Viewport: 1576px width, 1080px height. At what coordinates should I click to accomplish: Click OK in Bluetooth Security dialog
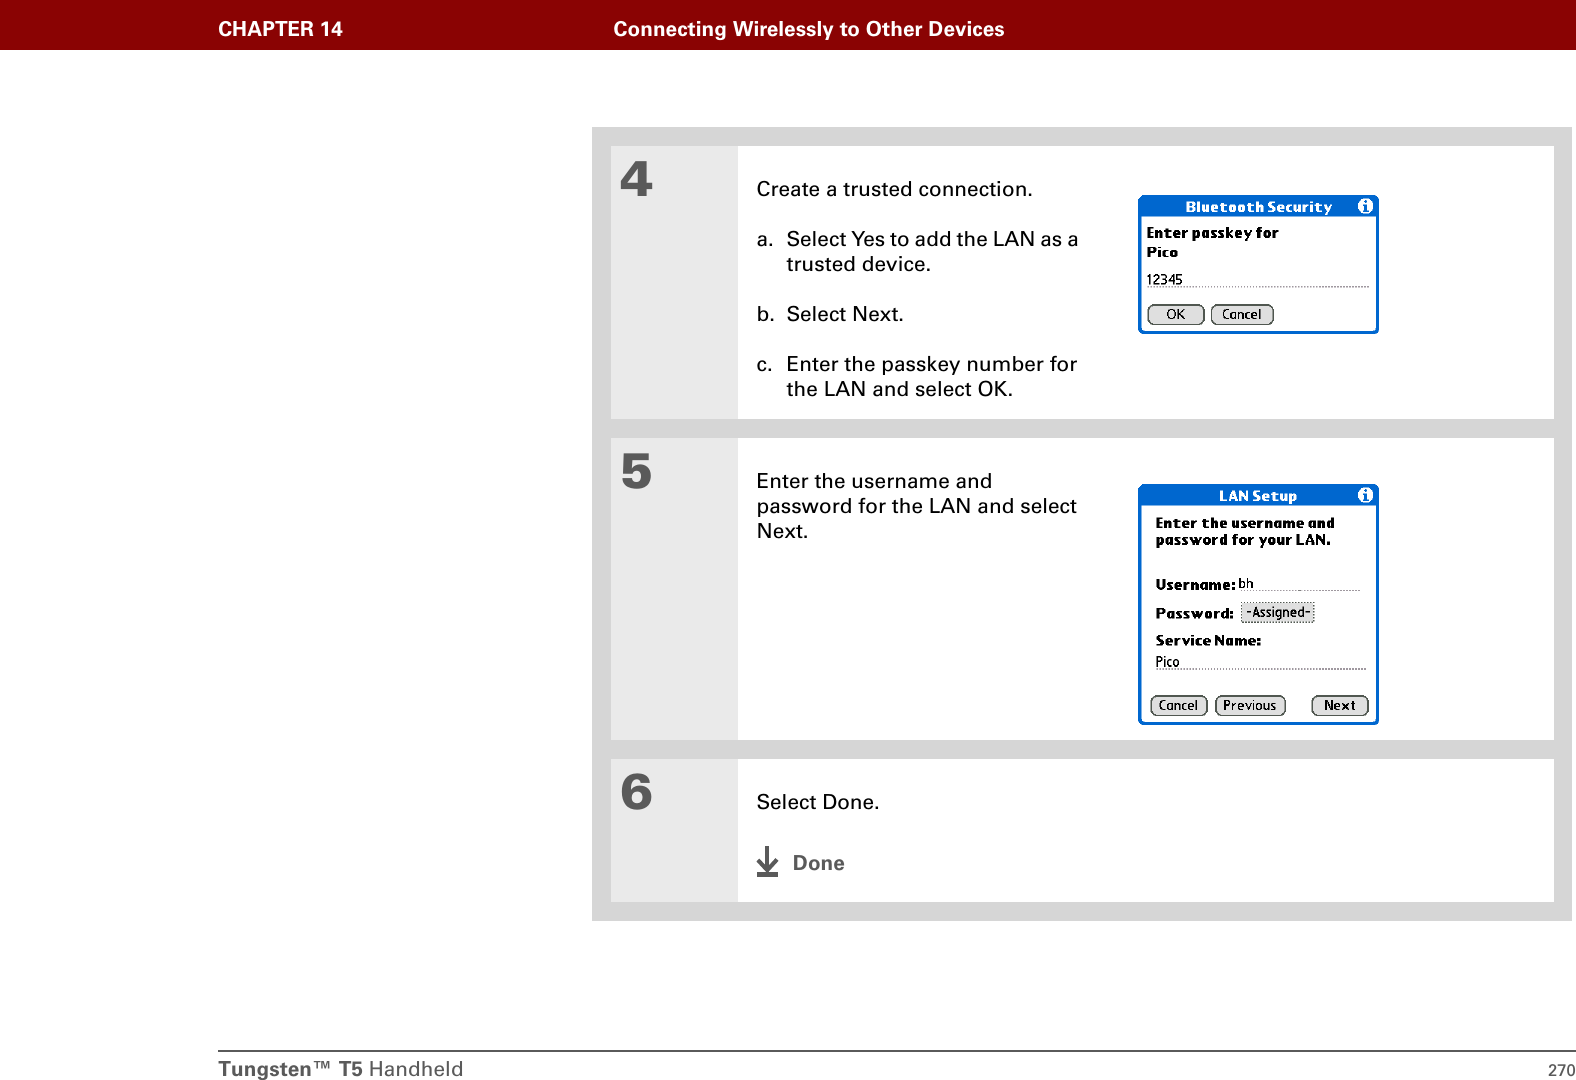coord(1176,314)
